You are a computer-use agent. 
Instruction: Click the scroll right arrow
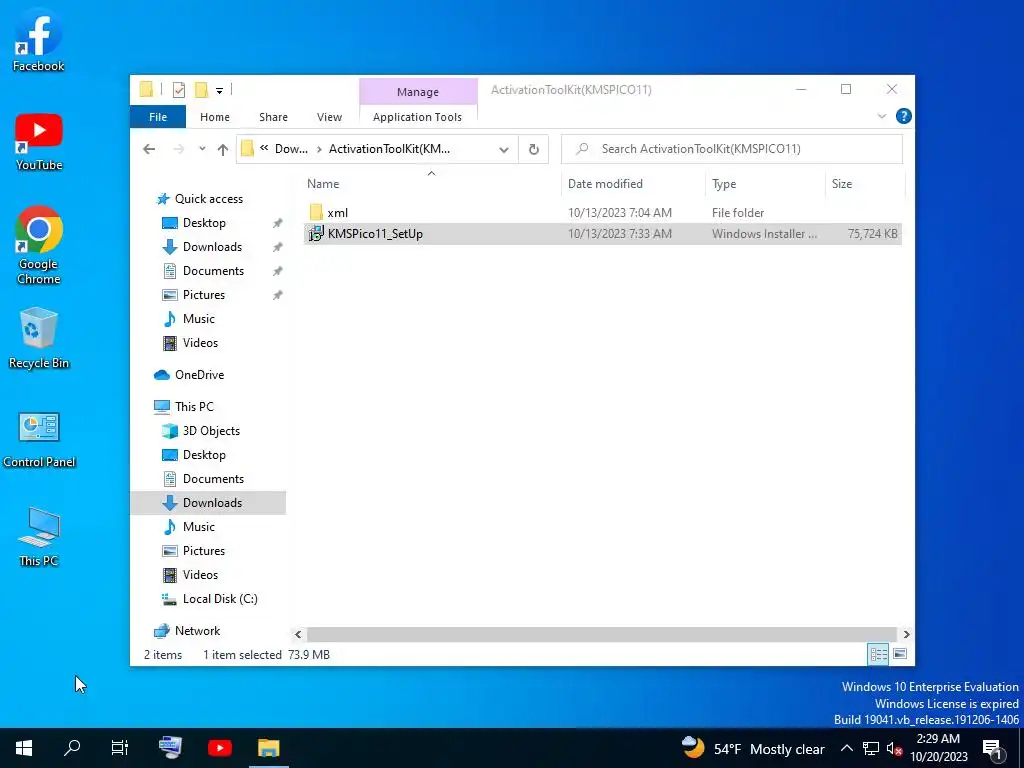click(906, 634)
